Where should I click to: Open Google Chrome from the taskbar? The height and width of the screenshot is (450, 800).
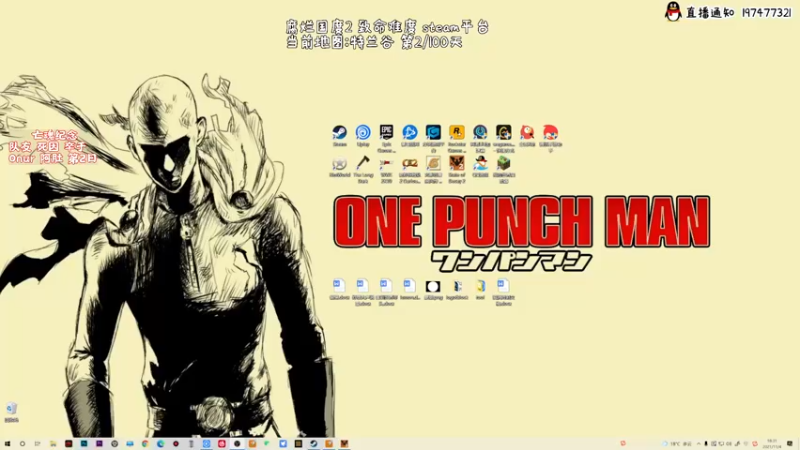[x=145, y=444]
